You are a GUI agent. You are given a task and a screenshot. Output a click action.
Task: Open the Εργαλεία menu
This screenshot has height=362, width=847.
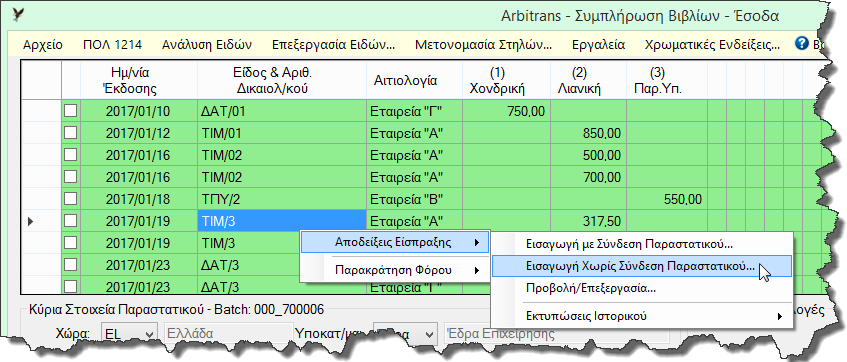[599, 45]
